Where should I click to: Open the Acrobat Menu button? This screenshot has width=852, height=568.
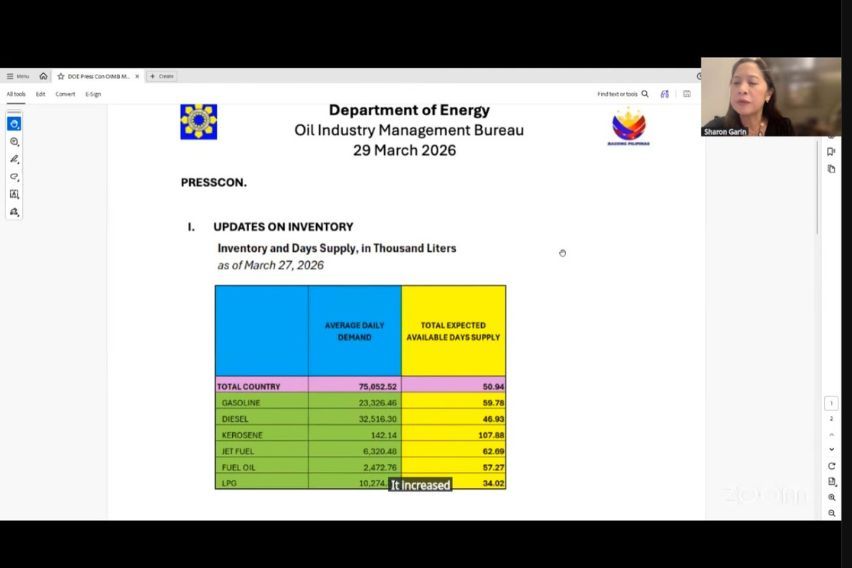tap(17, 76)
